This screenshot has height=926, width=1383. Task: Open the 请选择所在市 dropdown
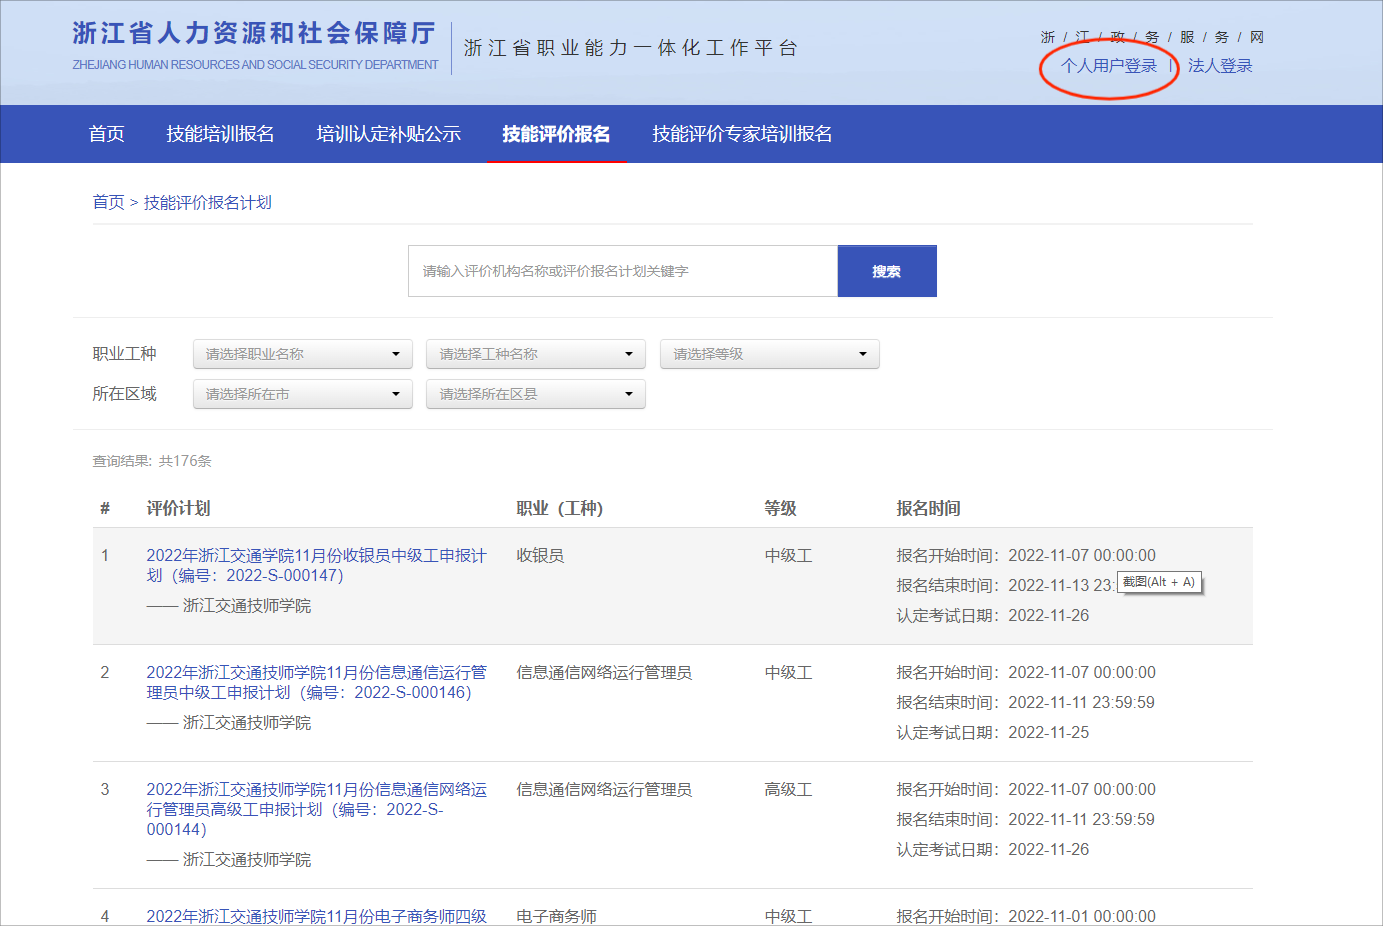pos(302,394)
